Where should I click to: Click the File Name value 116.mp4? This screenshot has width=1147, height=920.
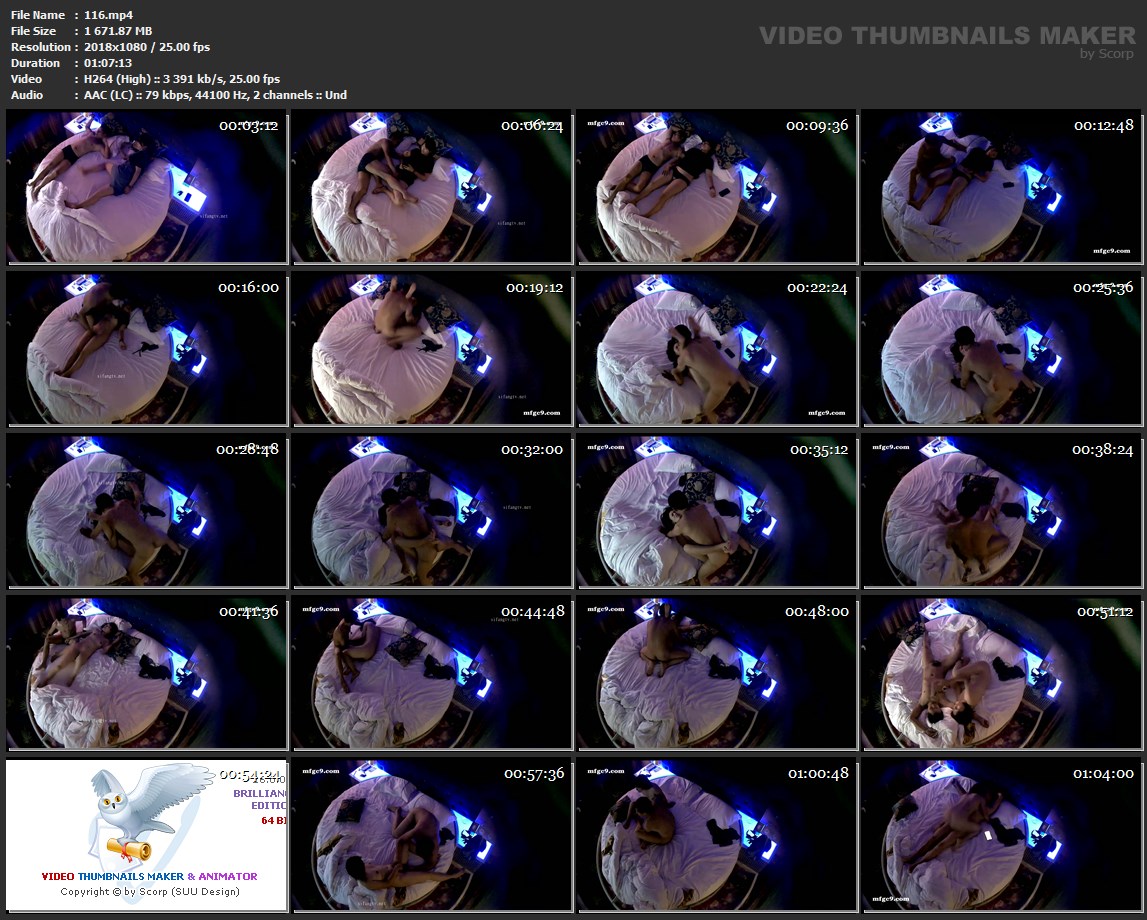click(109, 15)
